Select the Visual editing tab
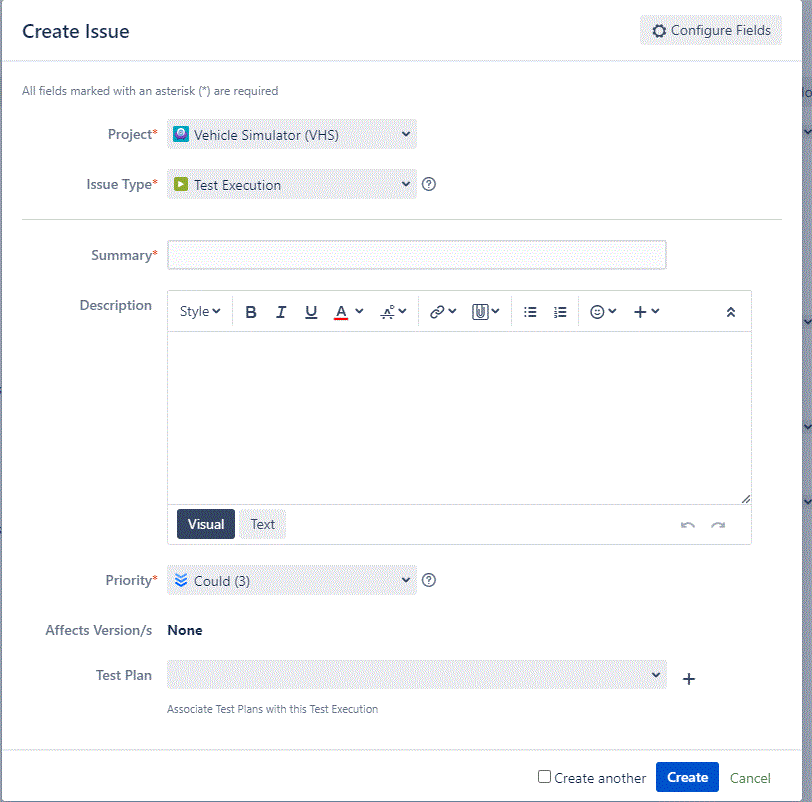This screenshot has width=812, height=802. click(205, 524)
